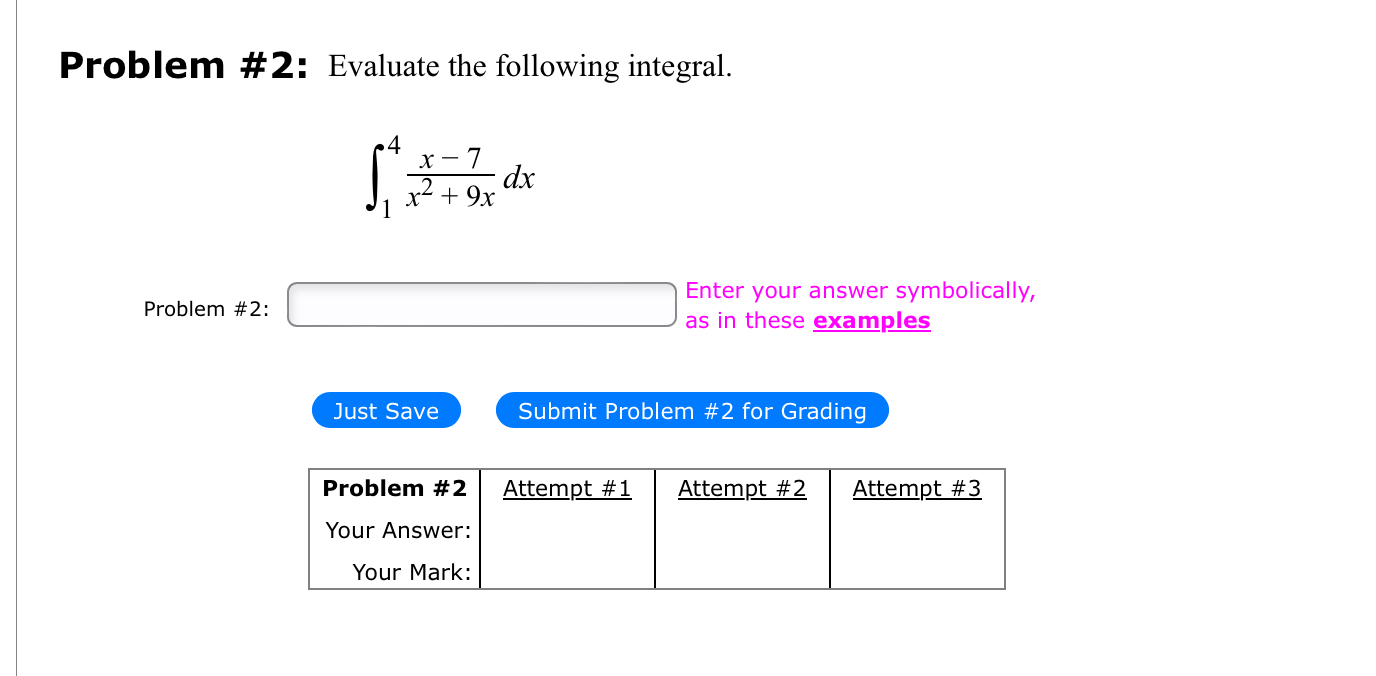Open the examples link

click(x=870, y=320)
